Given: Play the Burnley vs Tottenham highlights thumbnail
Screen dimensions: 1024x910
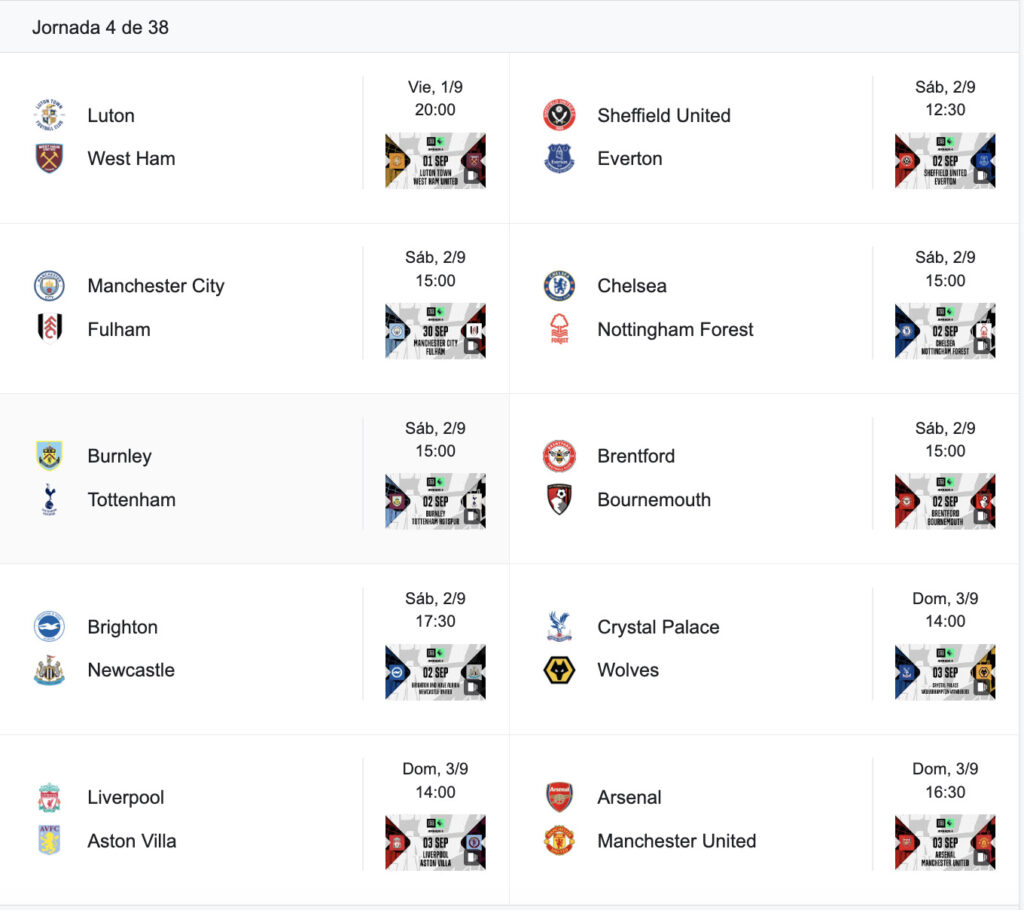Looking at the screenshot, I should (436, 501).
